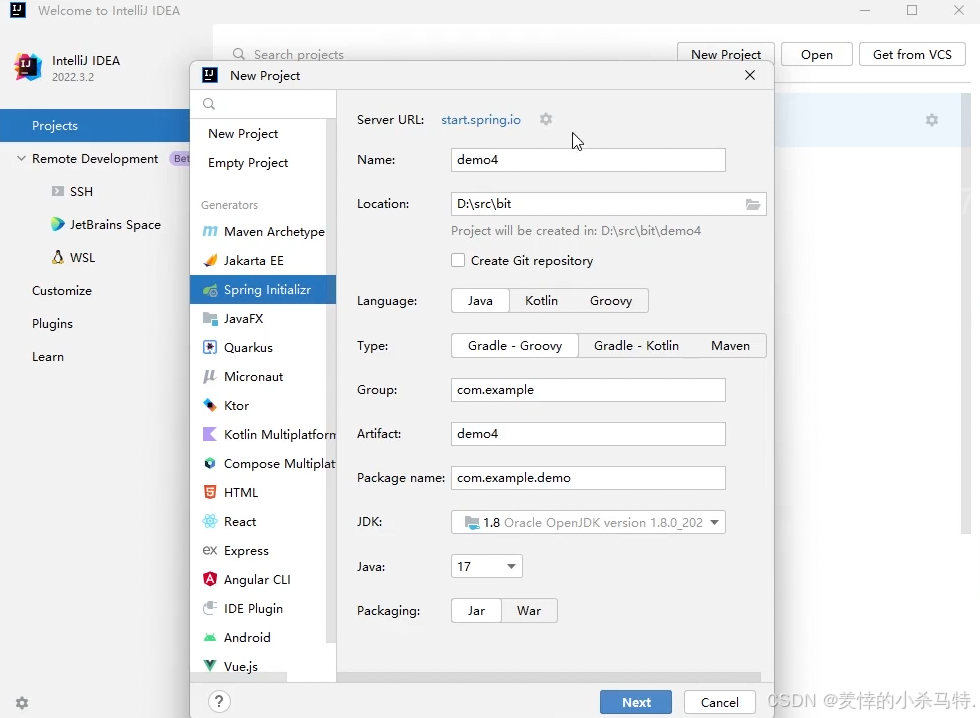Click the Package name input field
980x718 pixels.
click(588, 478)
